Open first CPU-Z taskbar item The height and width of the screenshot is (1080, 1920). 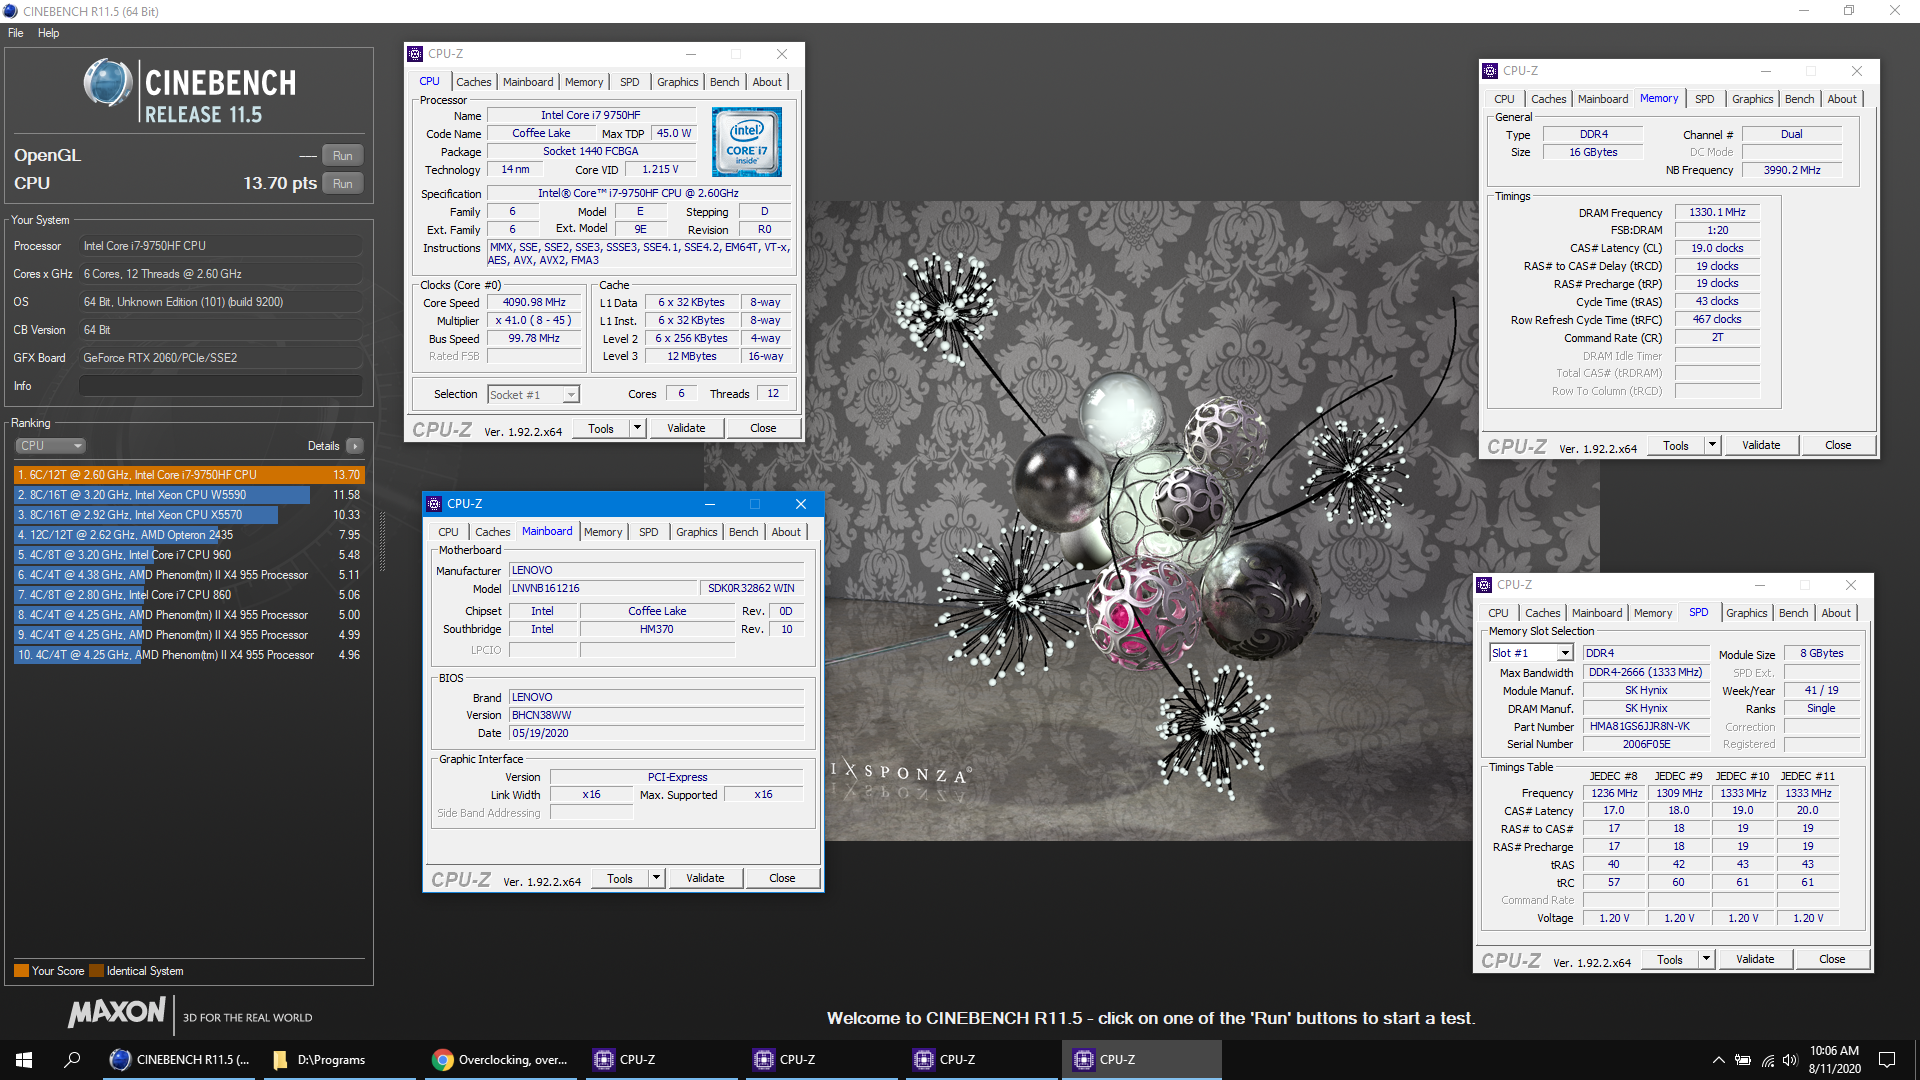click(660, 1059)
